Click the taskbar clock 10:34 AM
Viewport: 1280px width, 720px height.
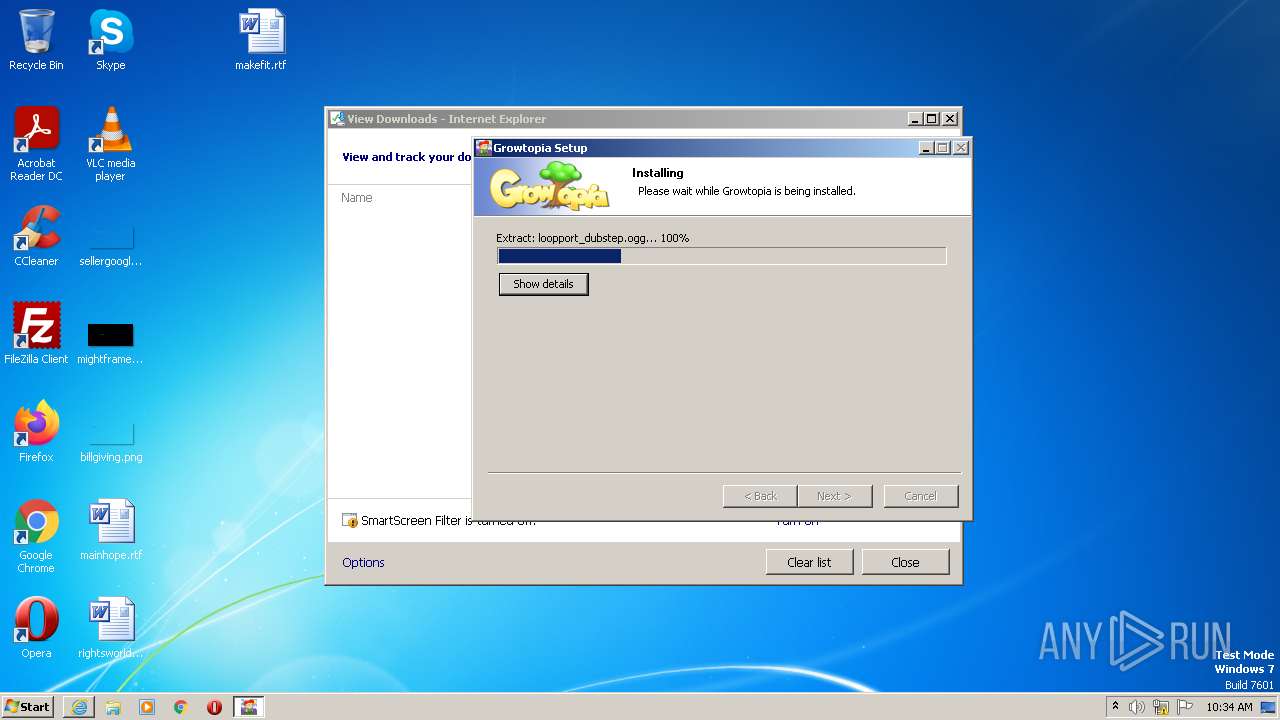1229,707
